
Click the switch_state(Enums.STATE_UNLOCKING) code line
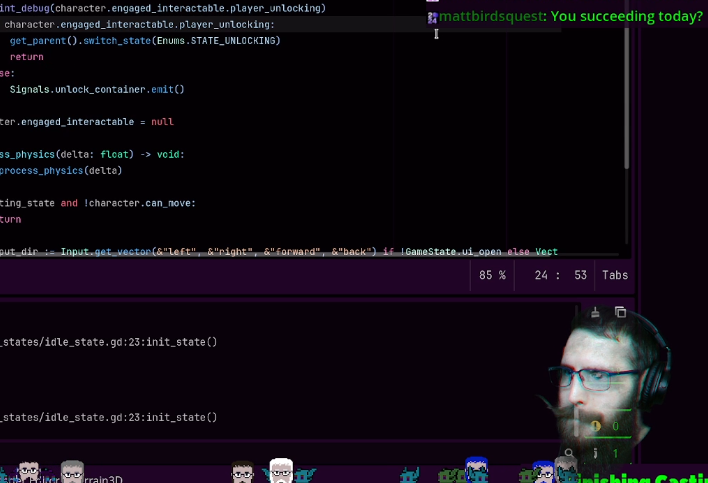pyautogui.click(x=144, y=40)
